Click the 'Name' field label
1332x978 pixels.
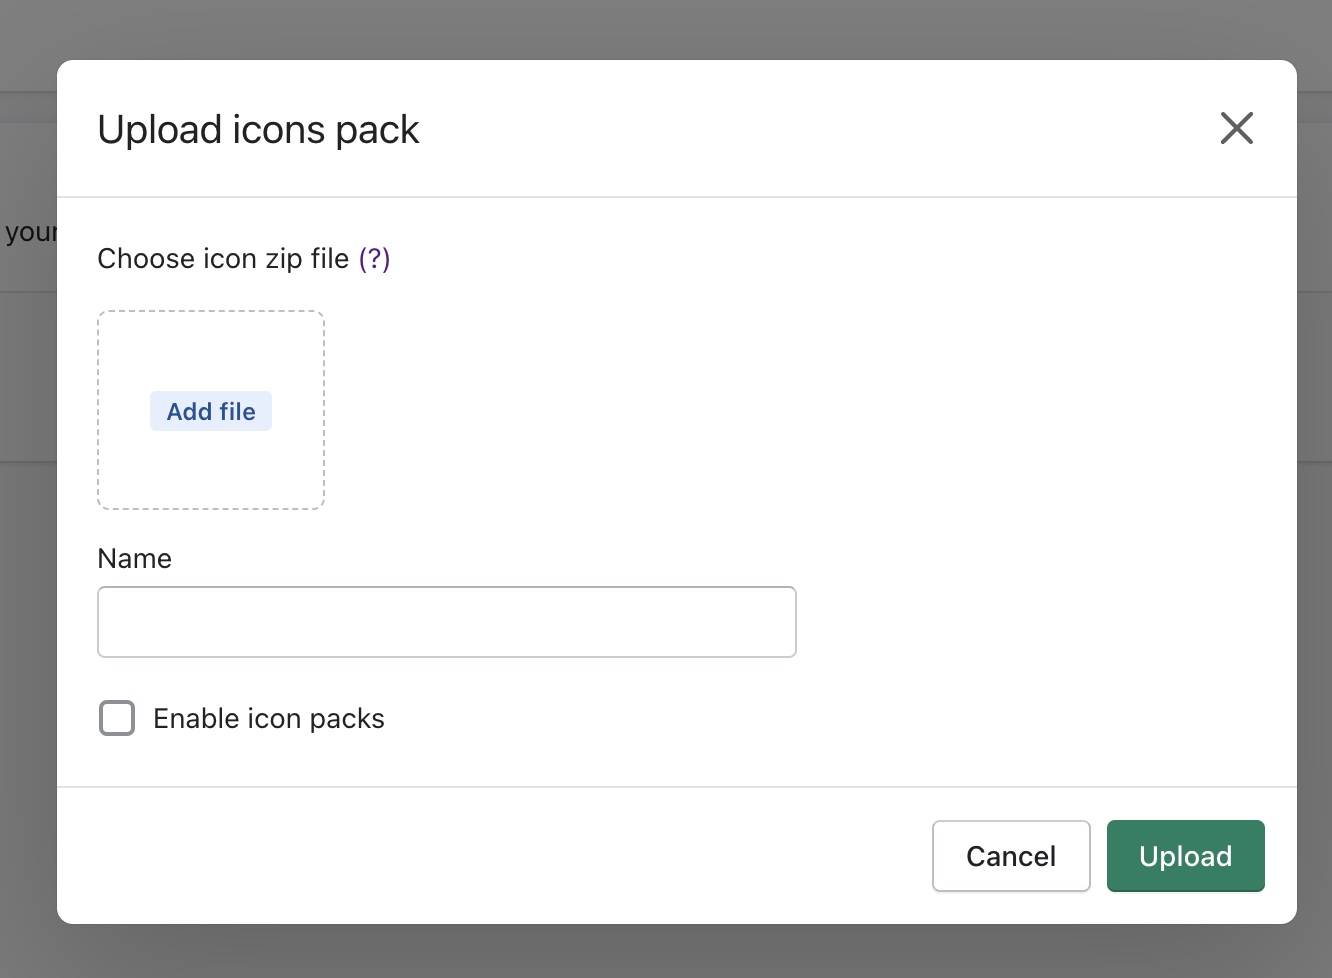point(134,558)
